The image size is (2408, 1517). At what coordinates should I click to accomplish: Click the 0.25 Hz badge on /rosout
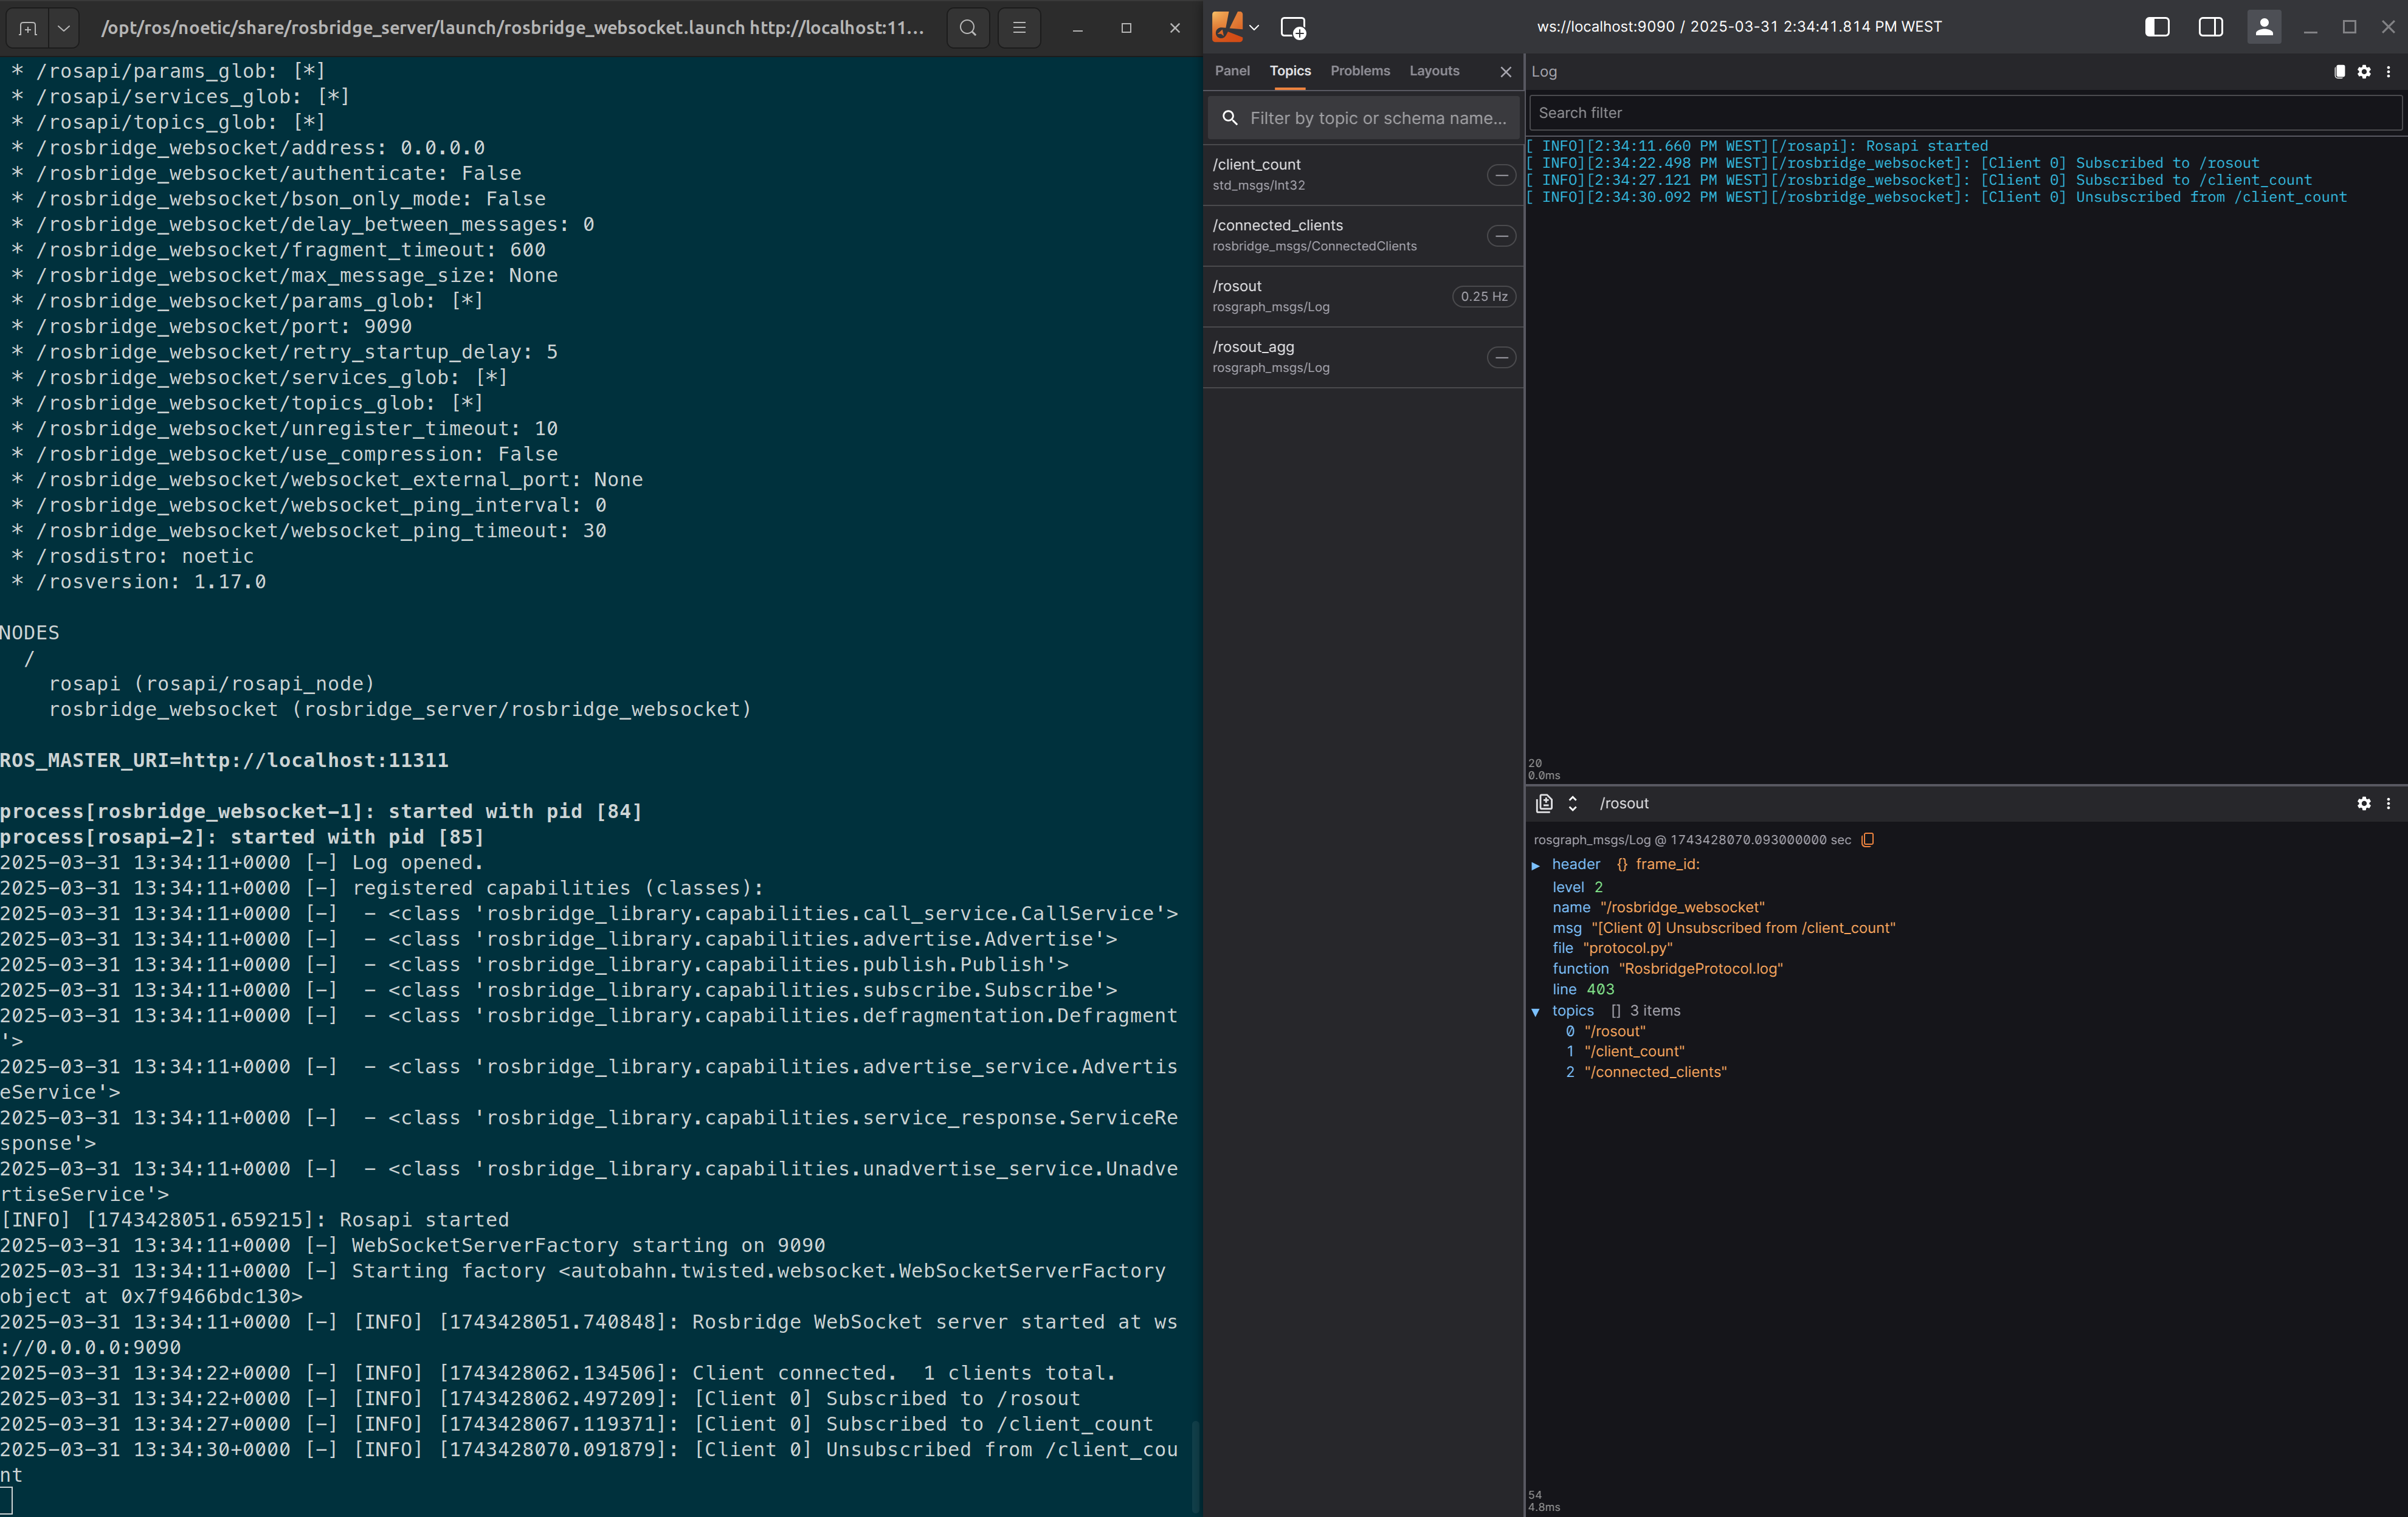pyautogui.click(x=1484, y=297)
